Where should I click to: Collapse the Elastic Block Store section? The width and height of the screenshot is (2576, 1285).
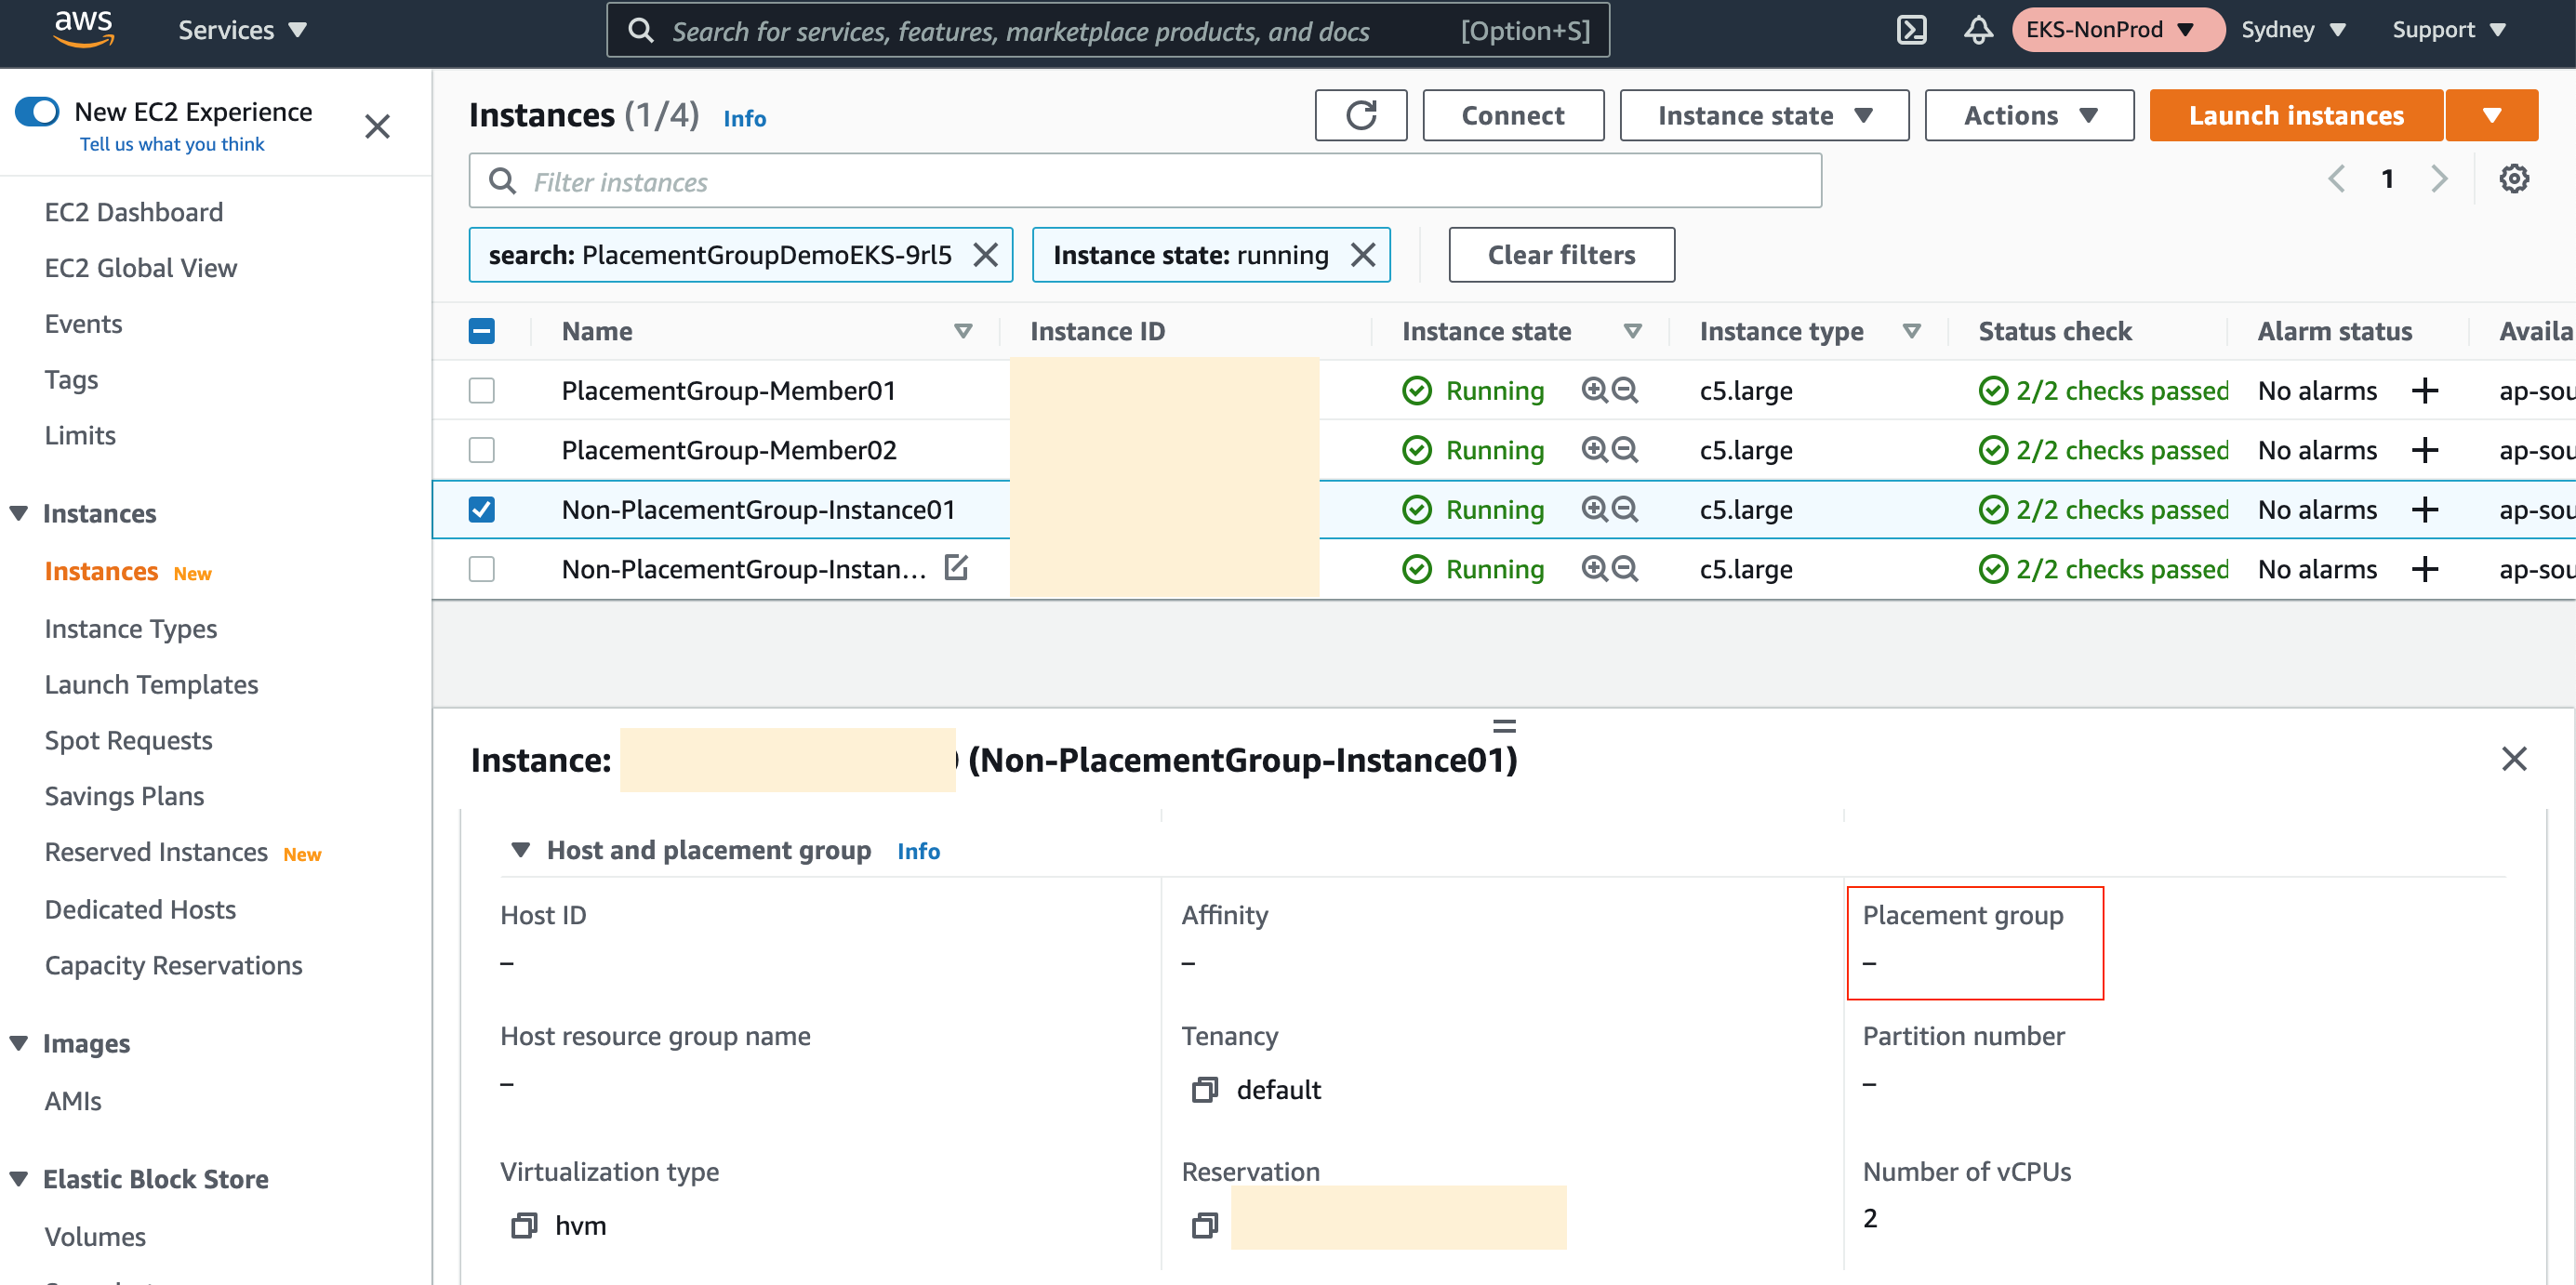pyautogui.click(x=19, y=1179)
